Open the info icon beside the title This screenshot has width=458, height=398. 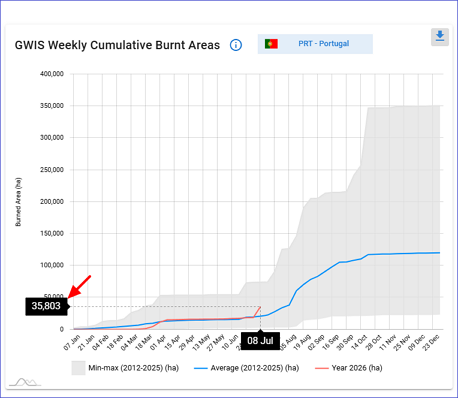pyautogui.click(x=236, y=45)
